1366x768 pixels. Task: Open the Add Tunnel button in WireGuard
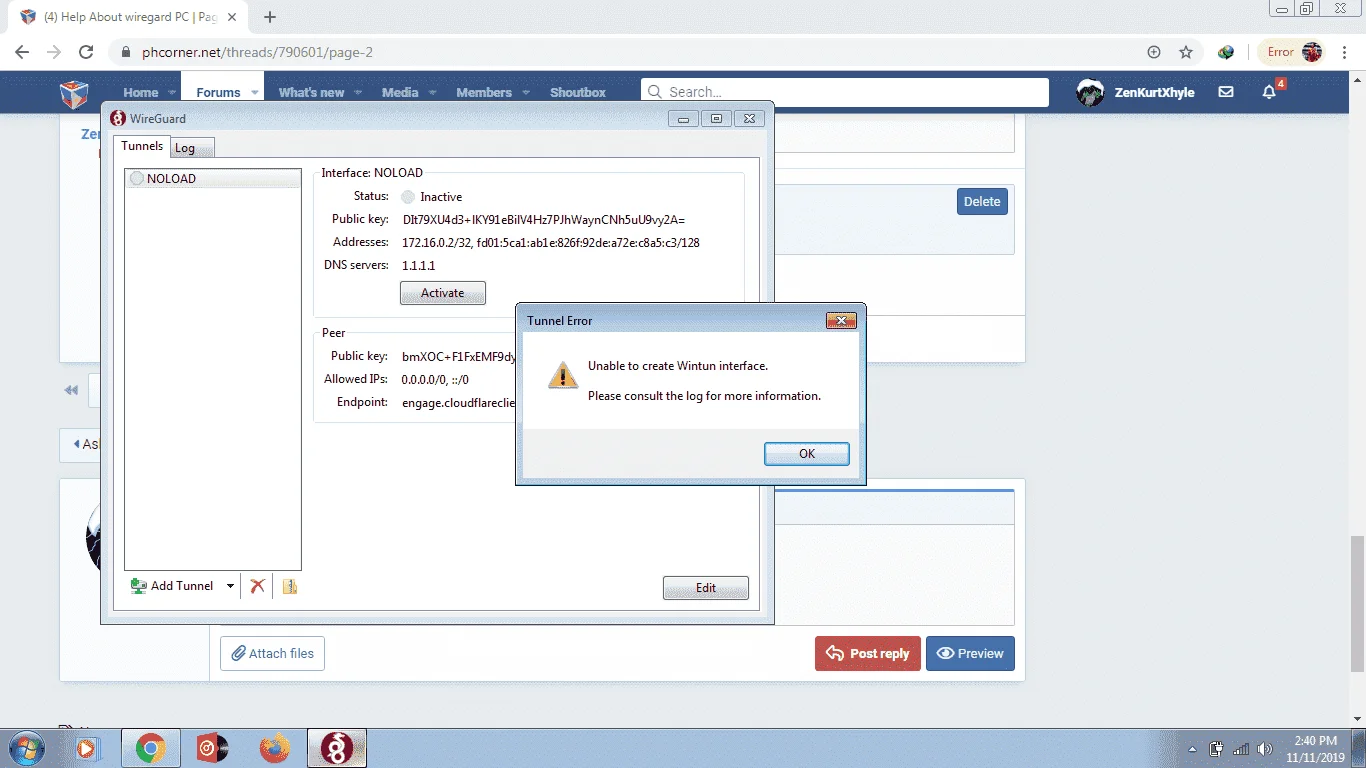(x=172, y=586)
